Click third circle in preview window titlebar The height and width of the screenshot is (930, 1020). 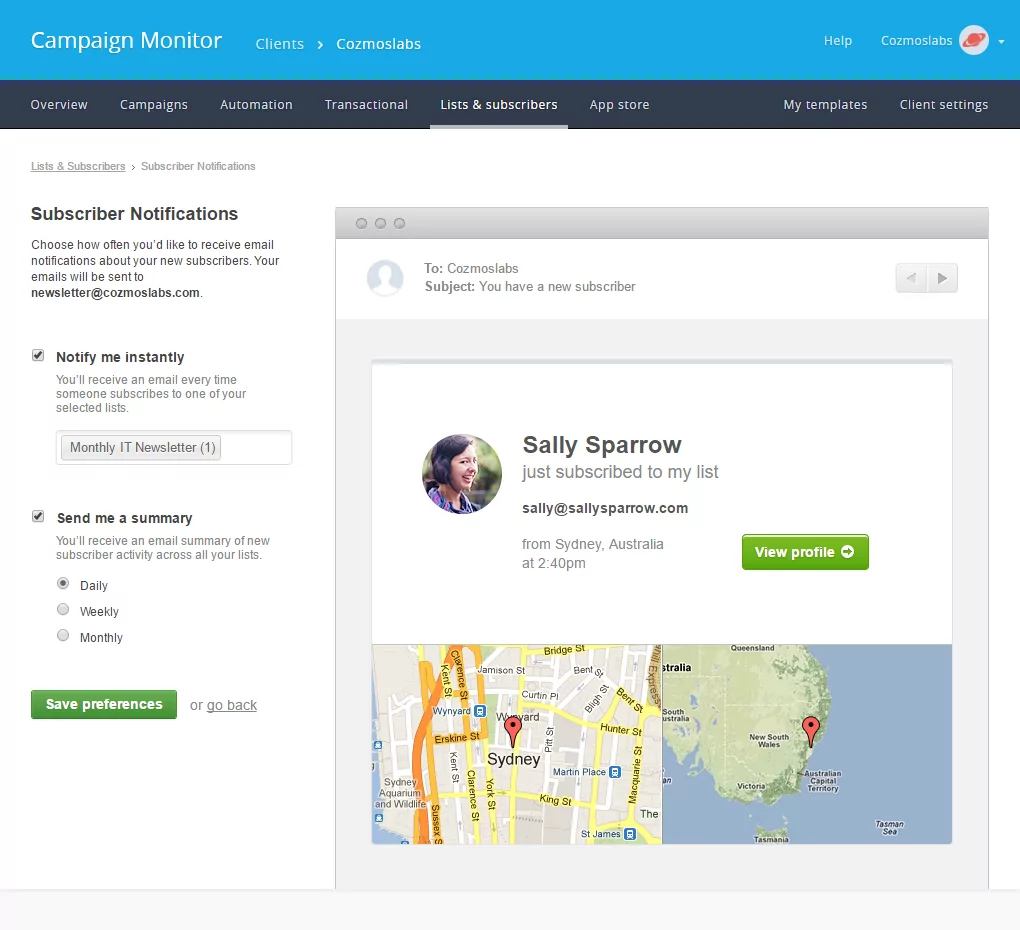click(x=399, y=224)
